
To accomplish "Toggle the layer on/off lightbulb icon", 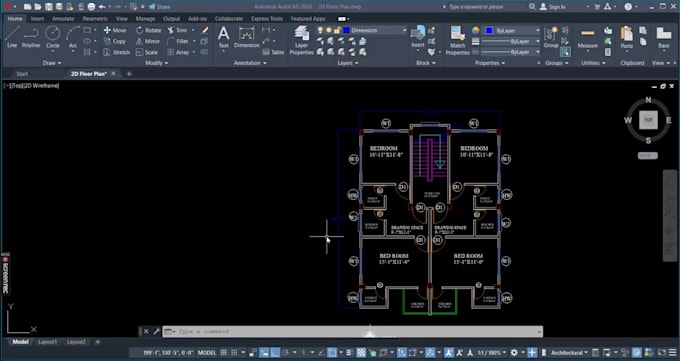I will point(320,30).
